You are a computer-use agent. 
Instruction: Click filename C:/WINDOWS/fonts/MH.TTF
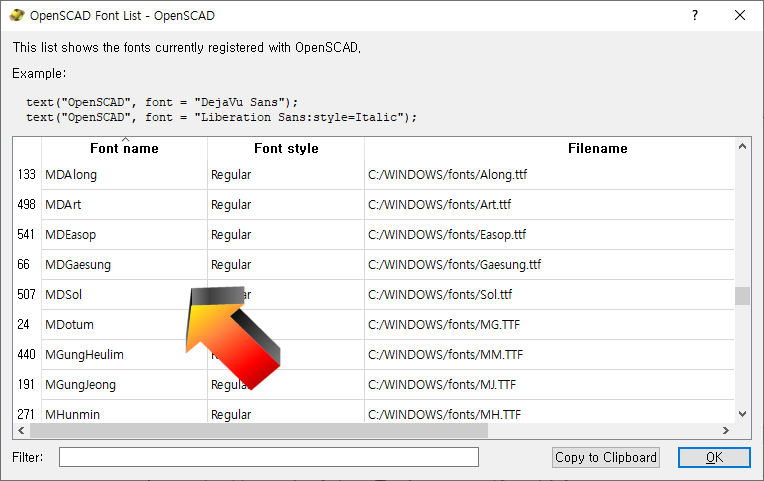pyautogui.click(x=444, y=414)
